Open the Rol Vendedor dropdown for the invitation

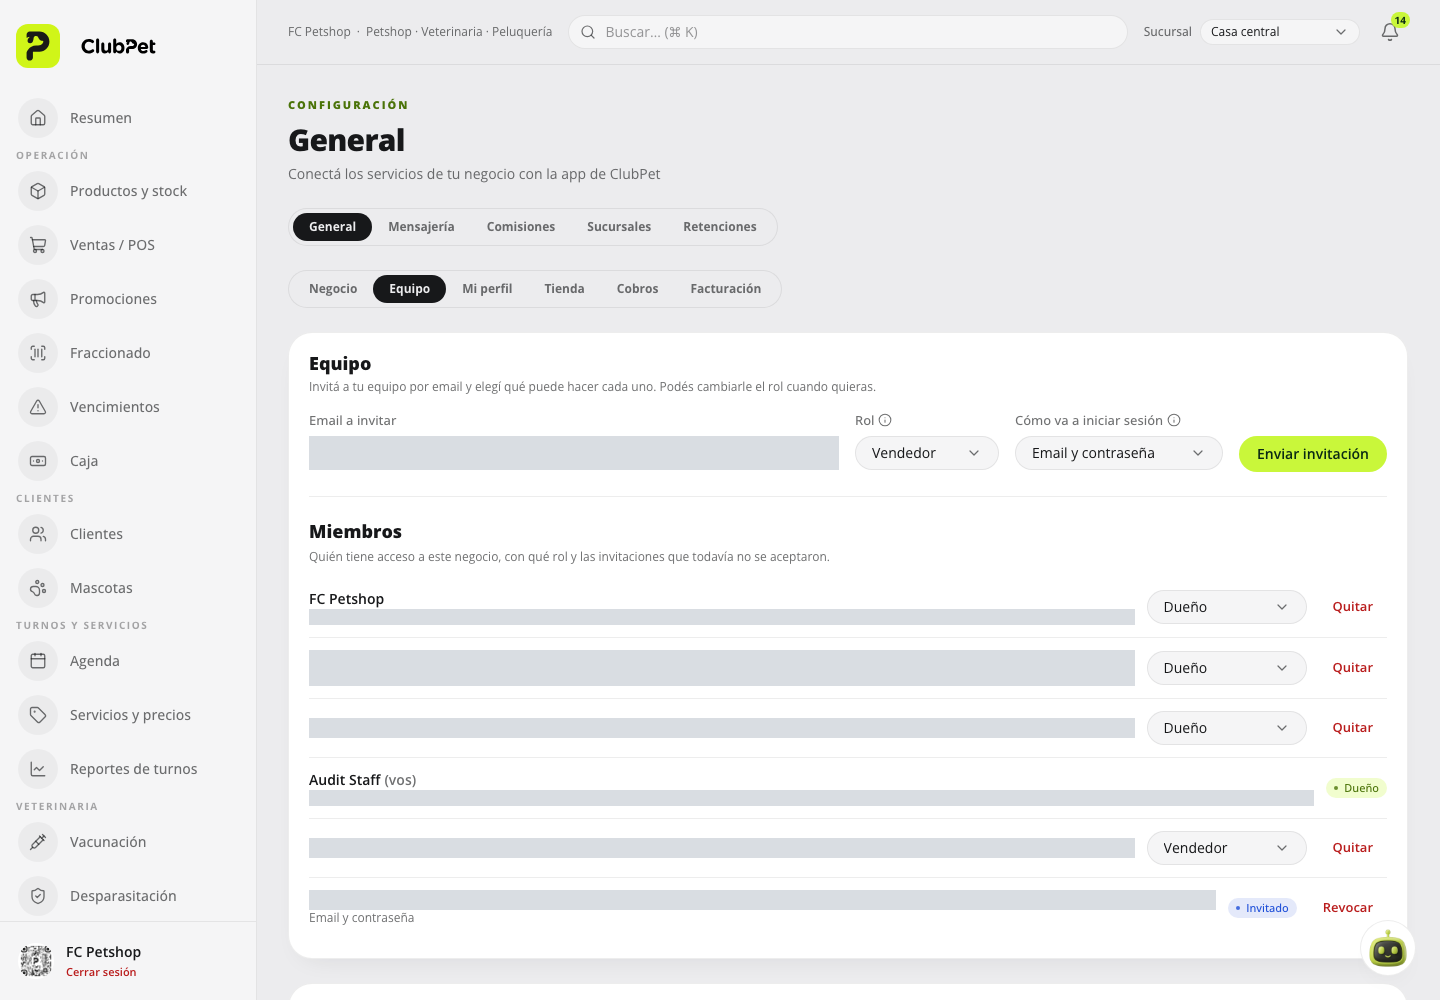926,453
